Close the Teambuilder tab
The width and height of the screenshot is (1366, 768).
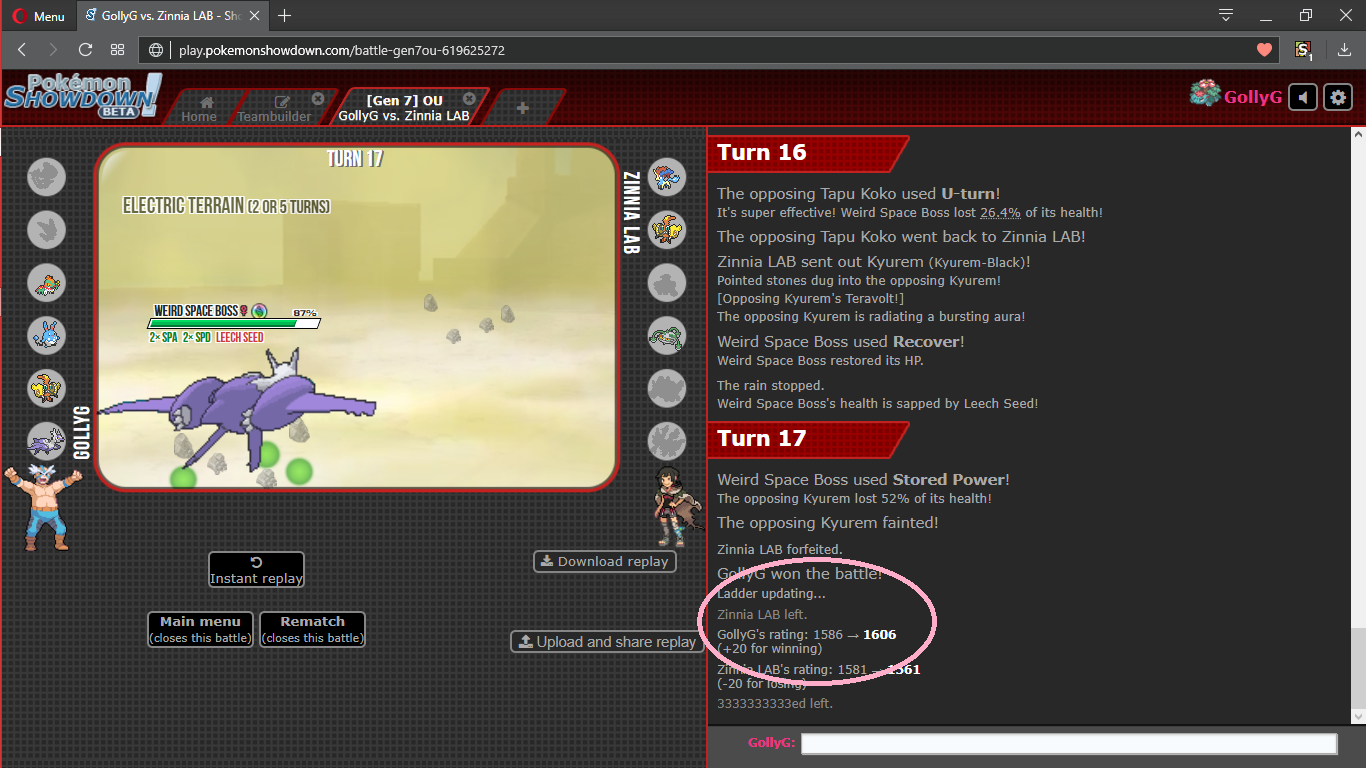[318, 98]
